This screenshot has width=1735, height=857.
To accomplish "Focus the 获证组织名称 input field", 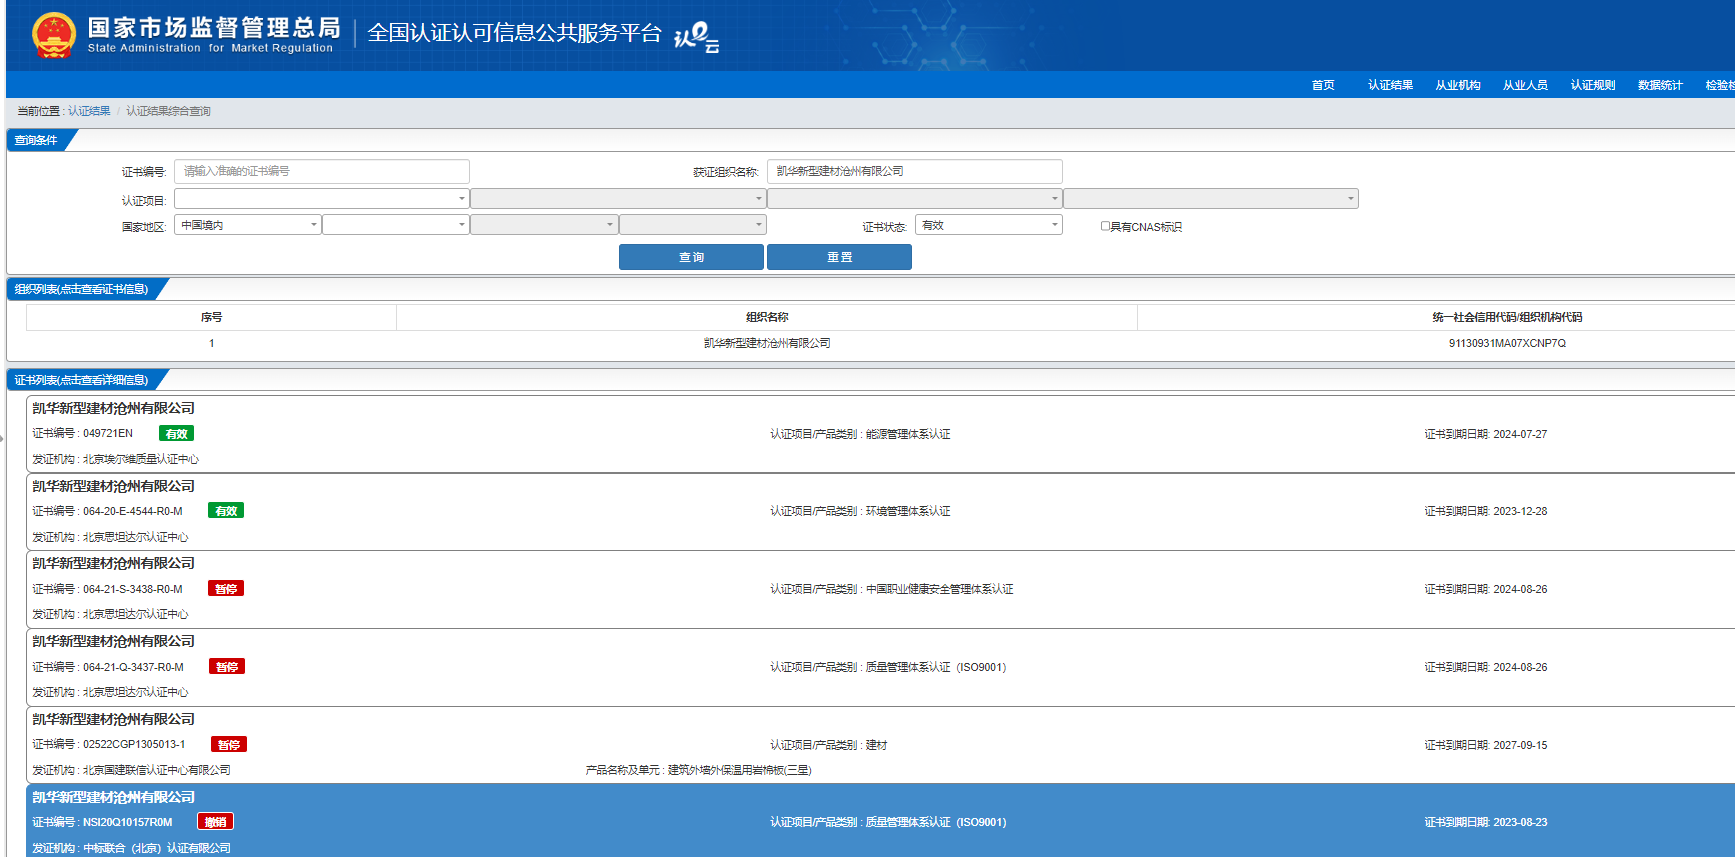I will (914, 171).
